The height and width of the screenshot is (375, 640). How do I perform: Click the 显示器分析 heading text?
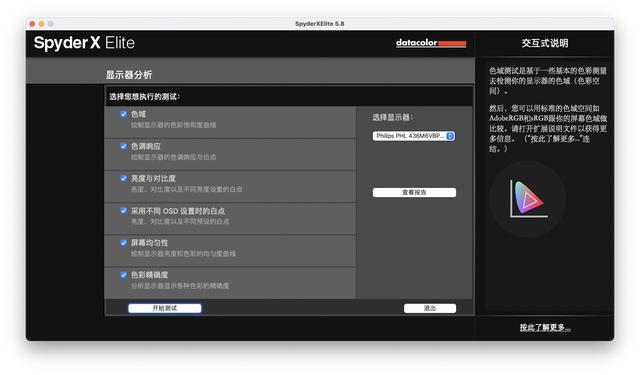[x=129, y=75]
